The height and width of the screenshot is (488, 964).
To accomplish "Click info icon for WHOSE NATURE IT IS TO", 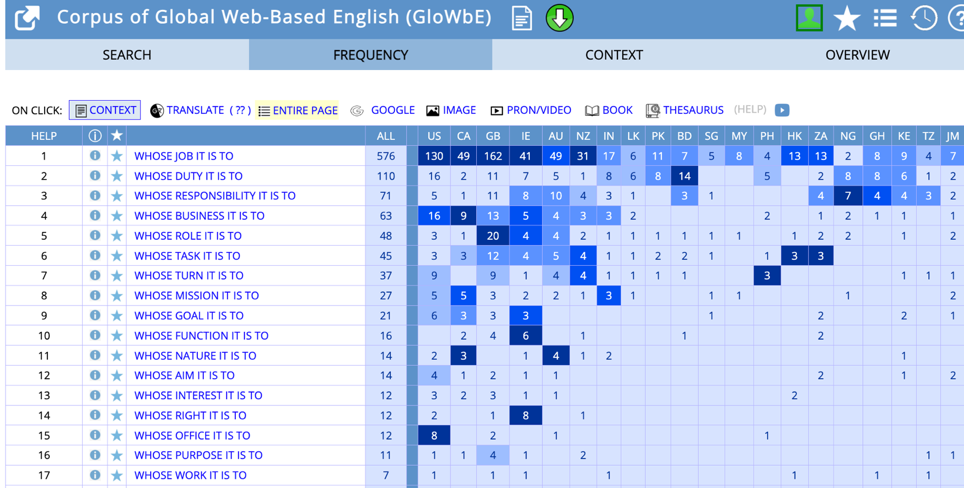I will pyautogui.click(x=95, y=355).
